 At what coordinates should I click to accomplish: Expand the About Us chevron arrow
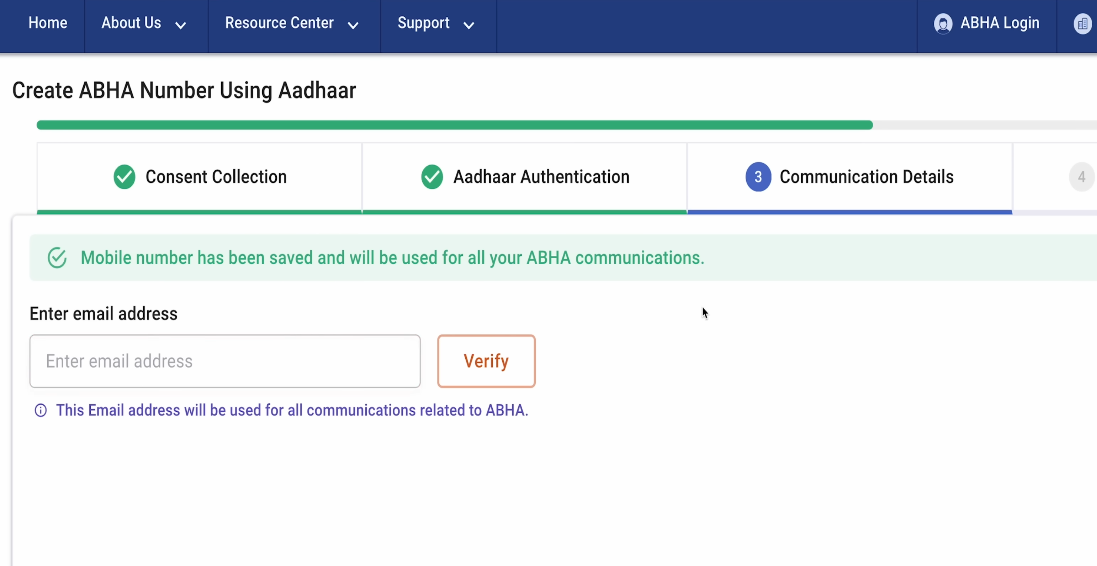click(x=181, y=26)
